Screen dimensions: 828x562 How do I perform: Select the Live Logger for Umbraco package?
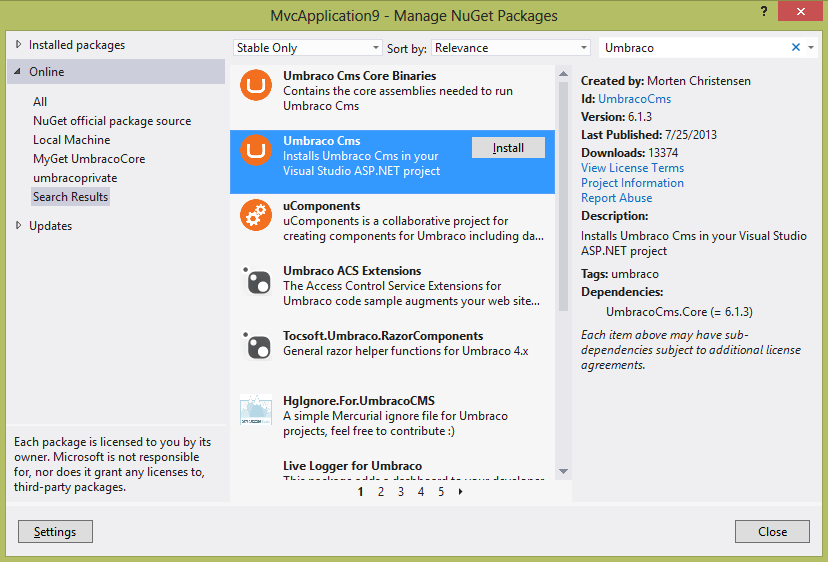[392, 467]
